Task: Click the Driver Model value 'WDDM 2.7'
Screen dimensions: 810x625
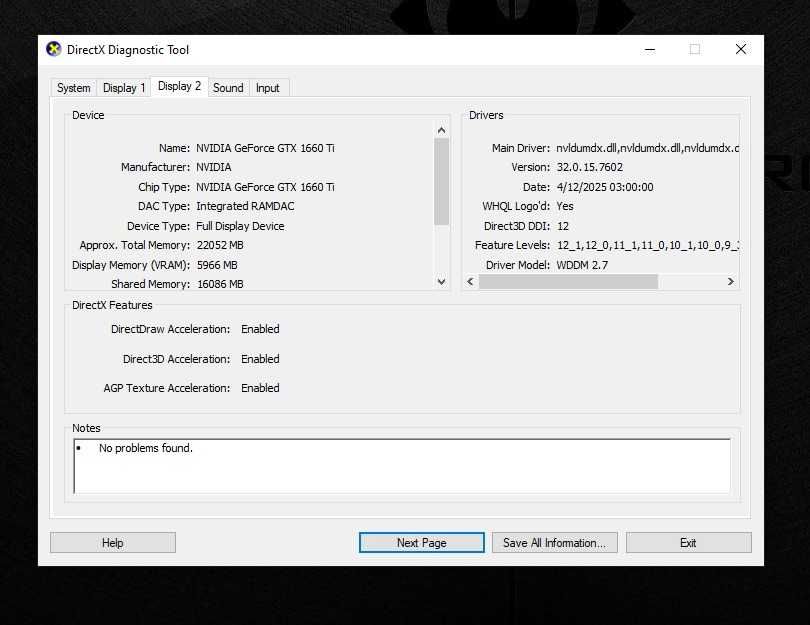Action: [582, 265]
